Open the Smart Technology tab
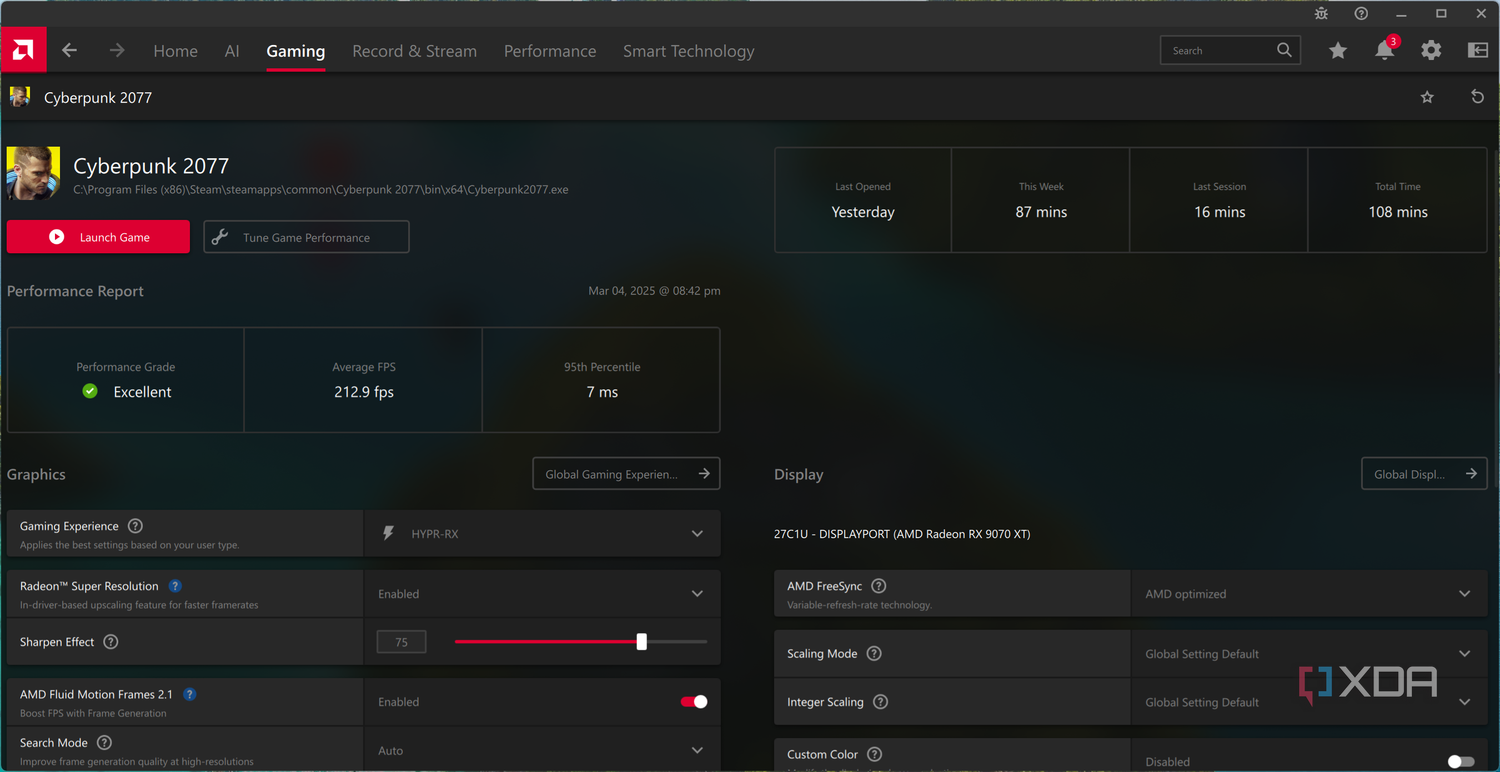1500x772 pixels. tap(689, 51)
